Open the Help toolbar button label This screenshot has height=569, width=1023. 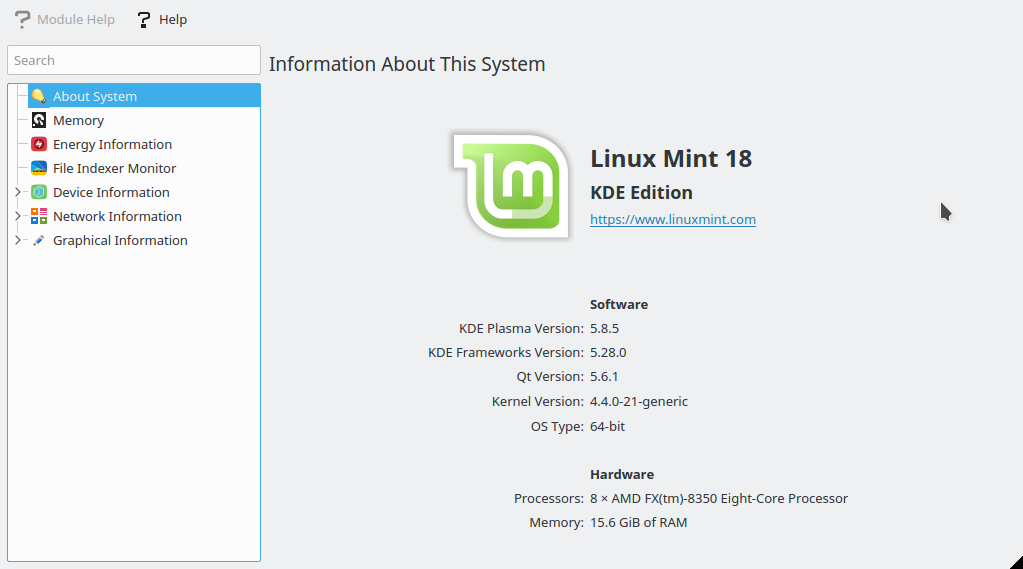(x=173, y=20)
